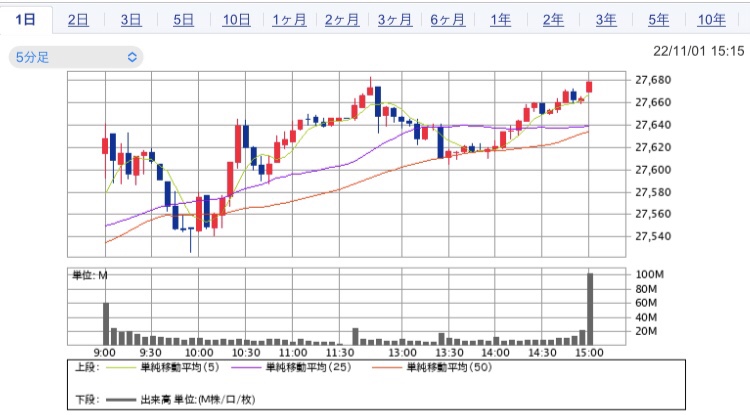
Task: Switch to the 10年 chart range
Action: (711, 20)
